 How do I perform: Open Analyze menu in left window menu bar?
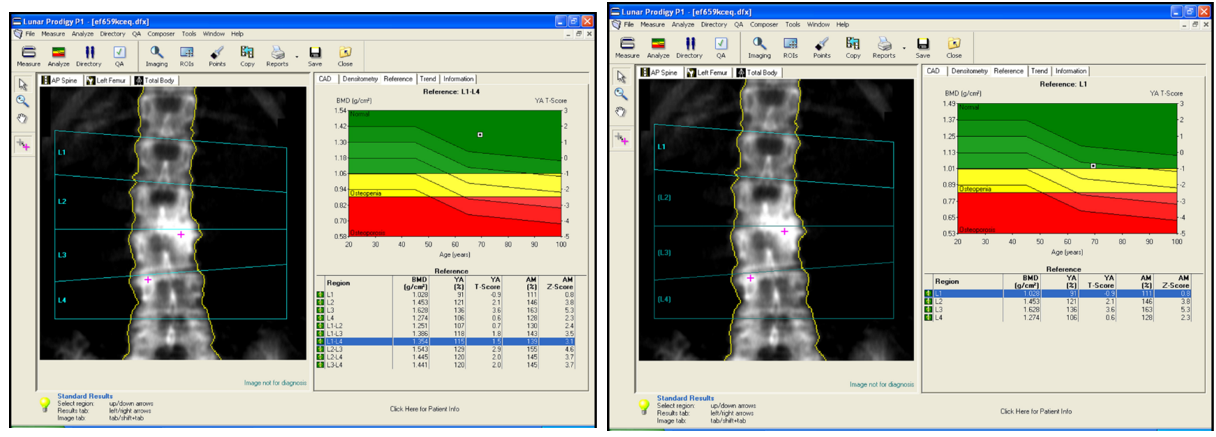pos(83,33)
